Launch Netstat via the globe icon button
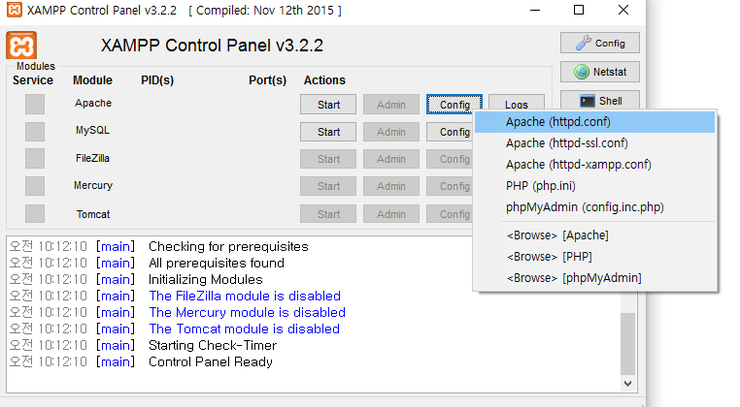 [x=600, y=72]
